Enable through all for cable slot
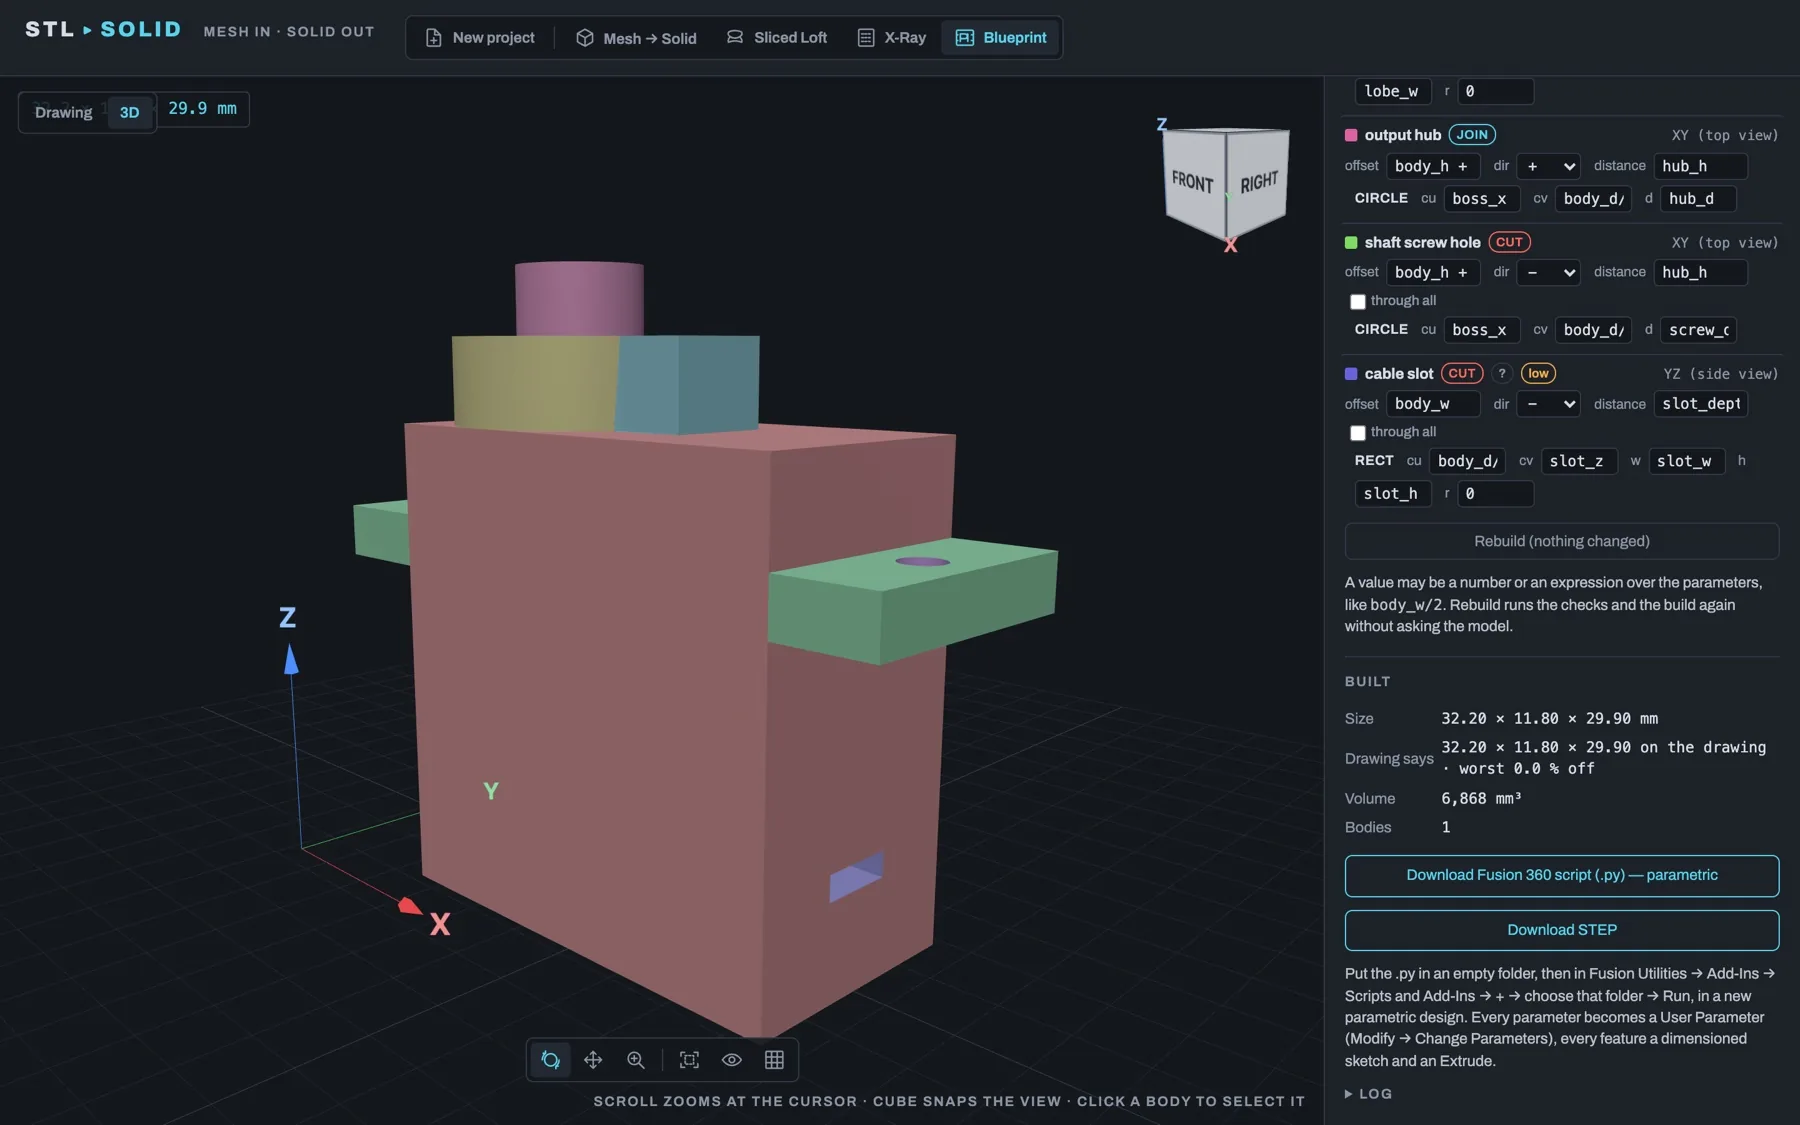1800x1125 pixels. click(1357, 433)
